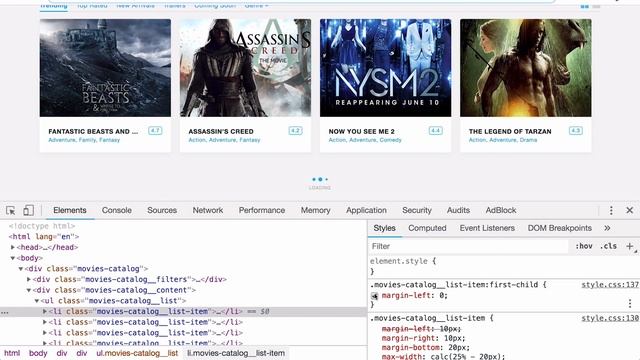Image resolution: width=640 pixels, height=360 pixels.
Task: Toggle the margin-left: 0 property checkbox
Action: pos(374,296)
